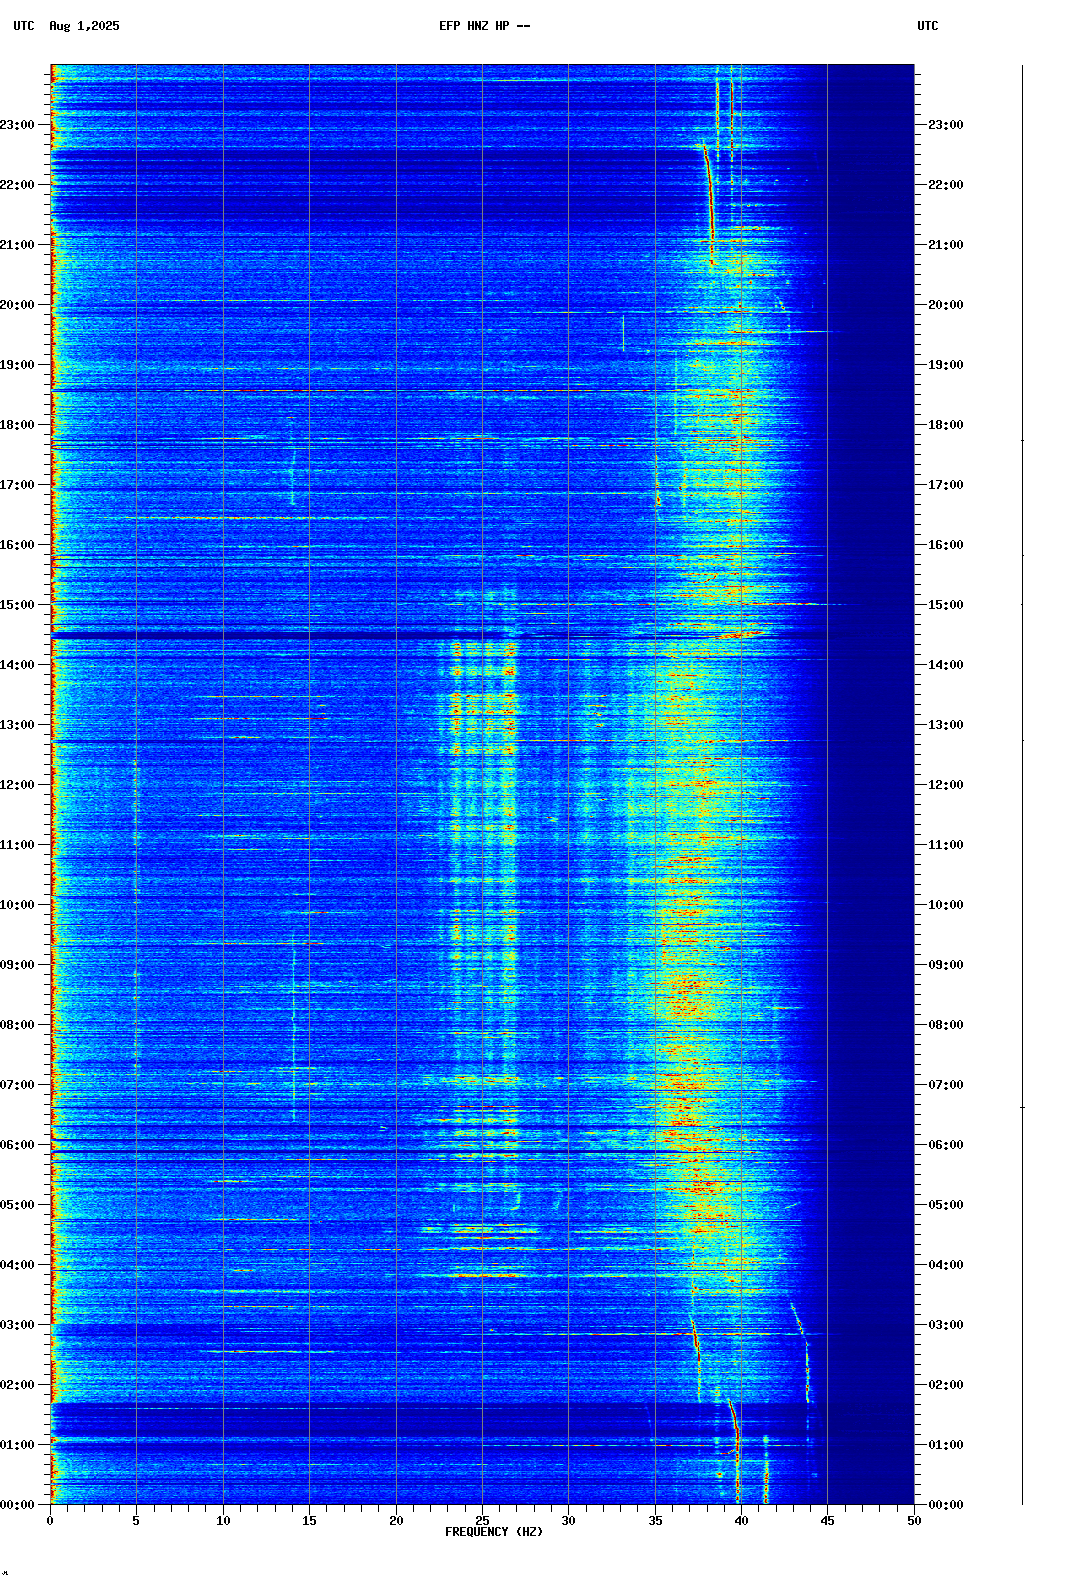
Task: Click '02:00' on the right time axis
Action: [946, 1385]
